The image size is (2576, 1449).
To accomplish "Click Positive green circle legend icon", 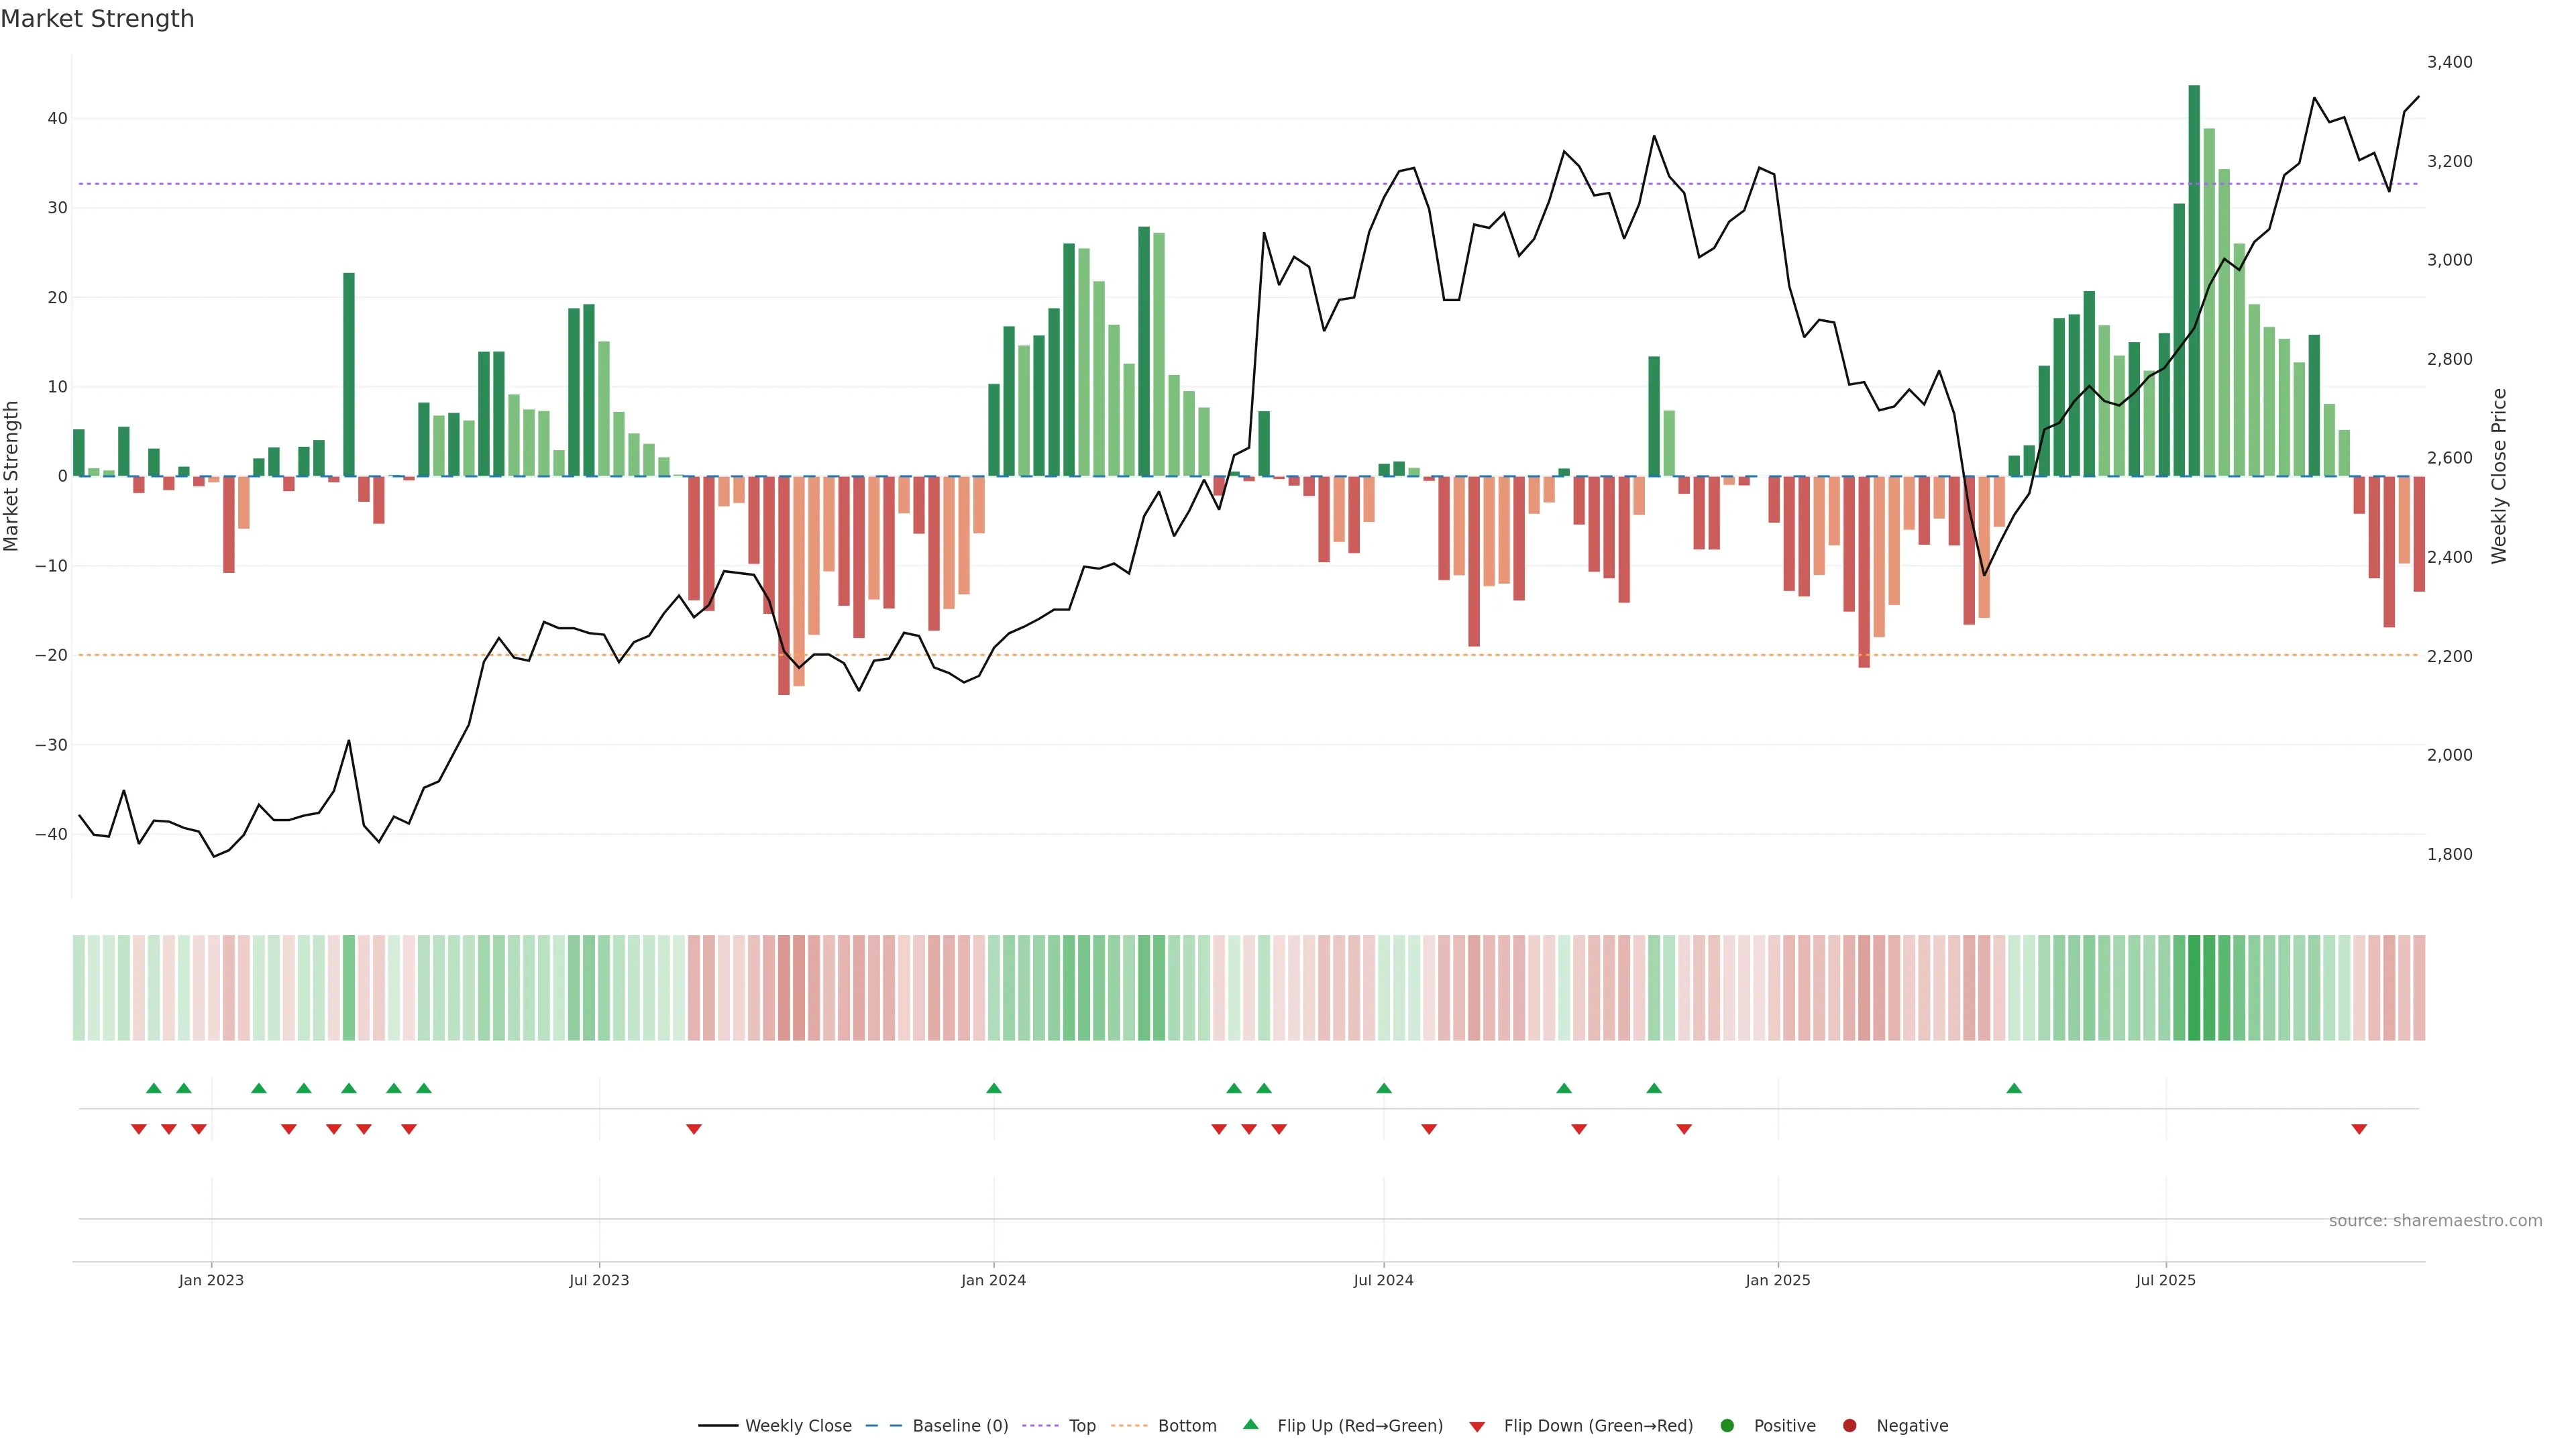I will 1727,1426.
